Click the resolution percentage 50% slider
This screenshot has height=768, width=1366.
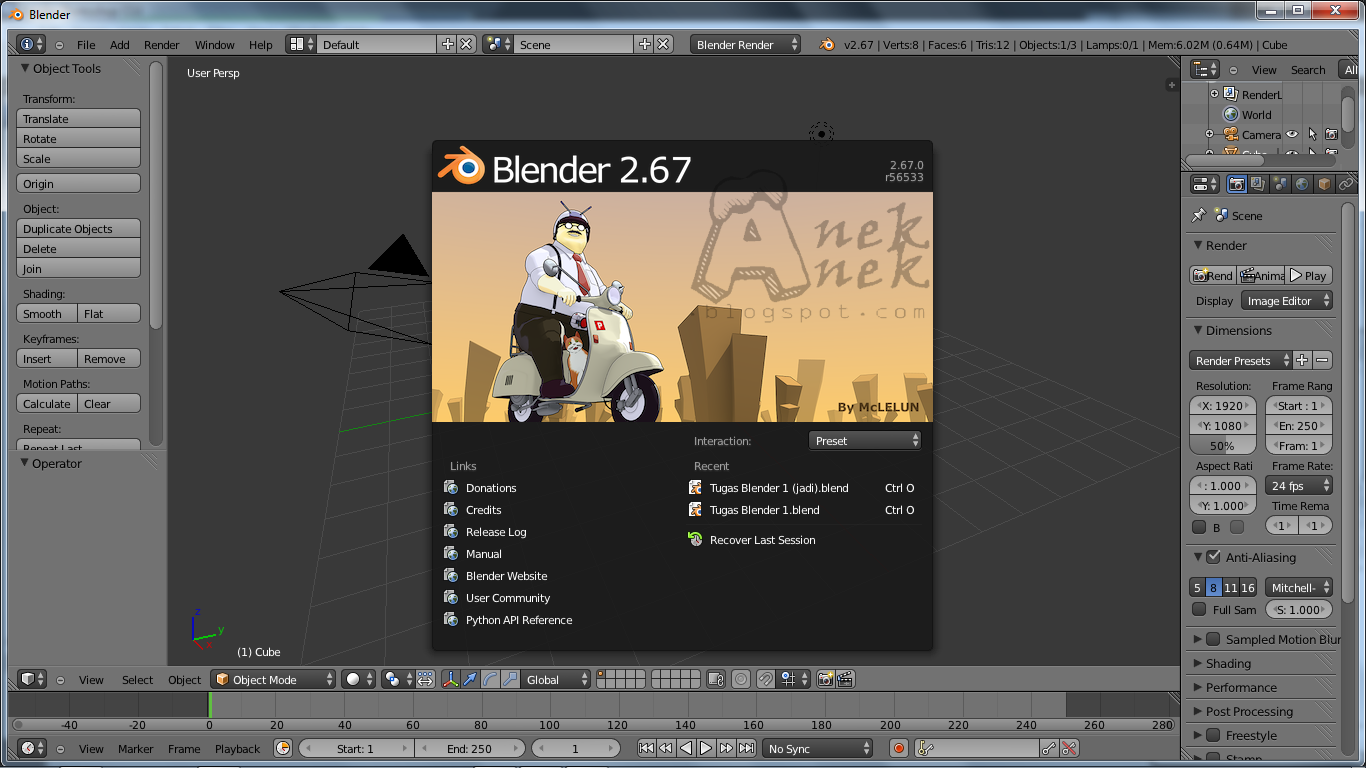[1223, 445]
